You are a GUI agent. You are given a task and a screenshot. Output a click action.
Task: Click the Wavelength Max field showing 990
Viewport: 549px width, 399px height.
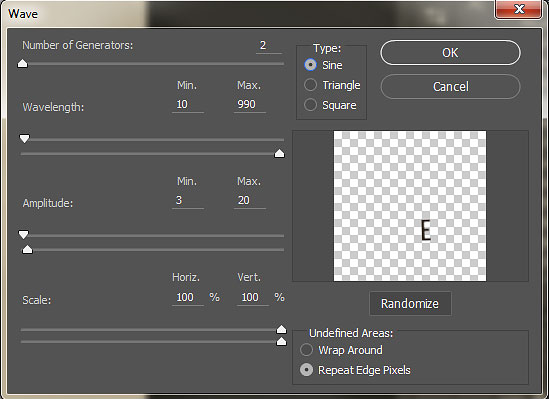pos(250,104)
